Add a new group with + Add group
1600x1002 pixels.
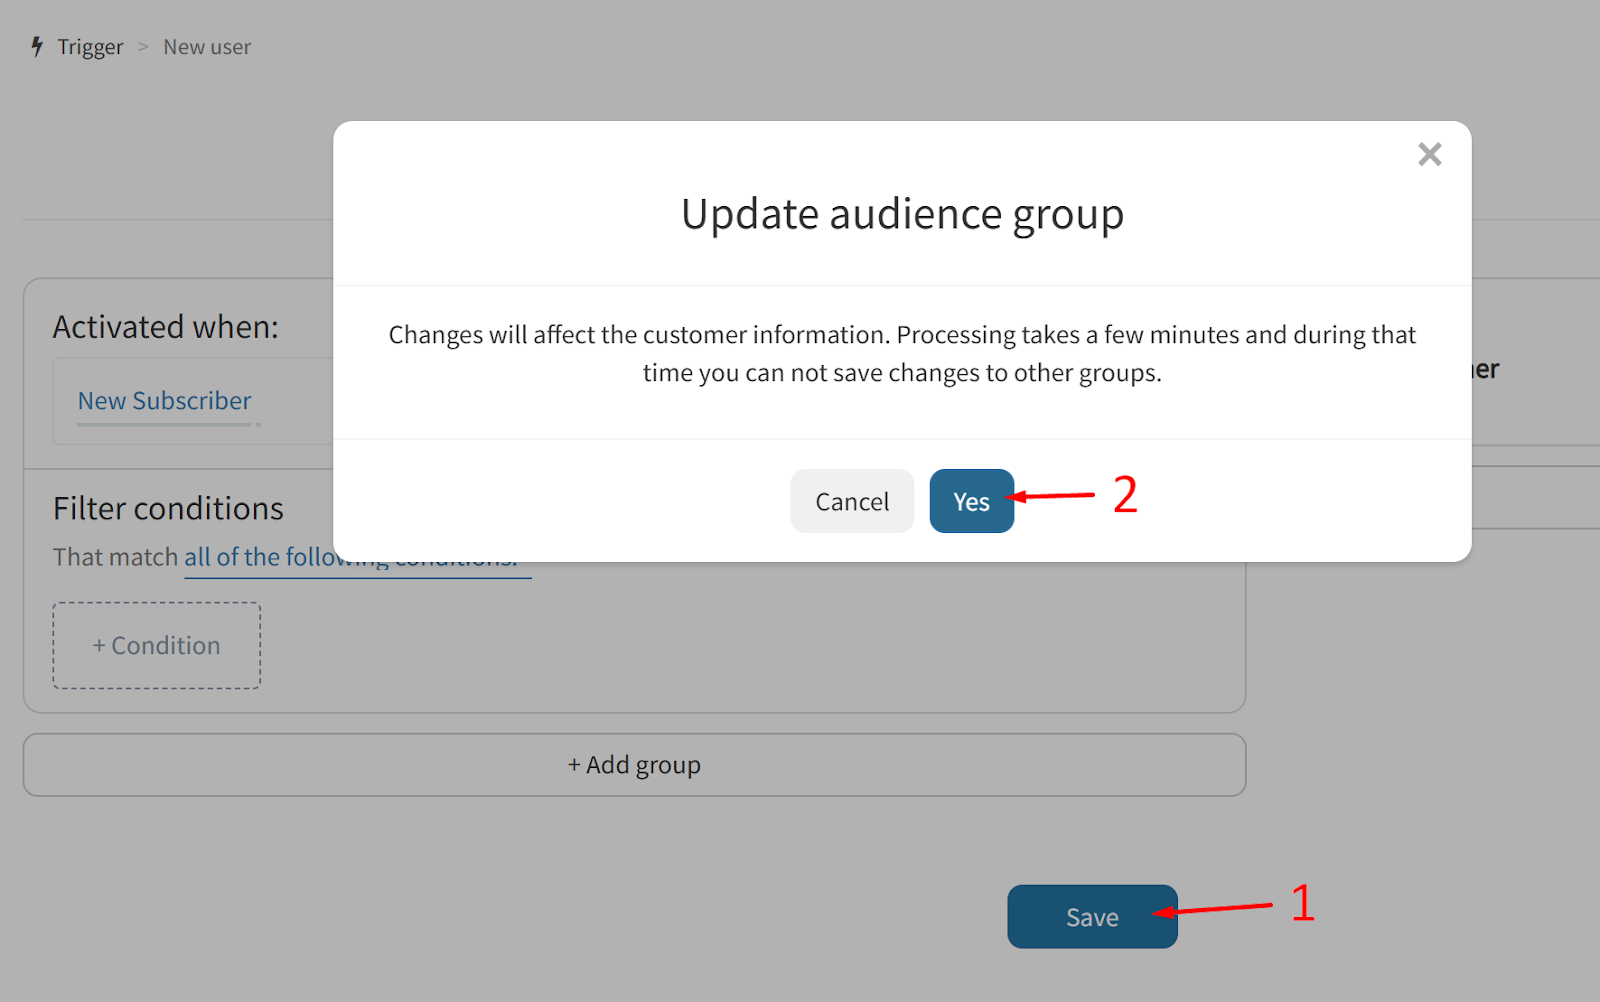(634, 765)
